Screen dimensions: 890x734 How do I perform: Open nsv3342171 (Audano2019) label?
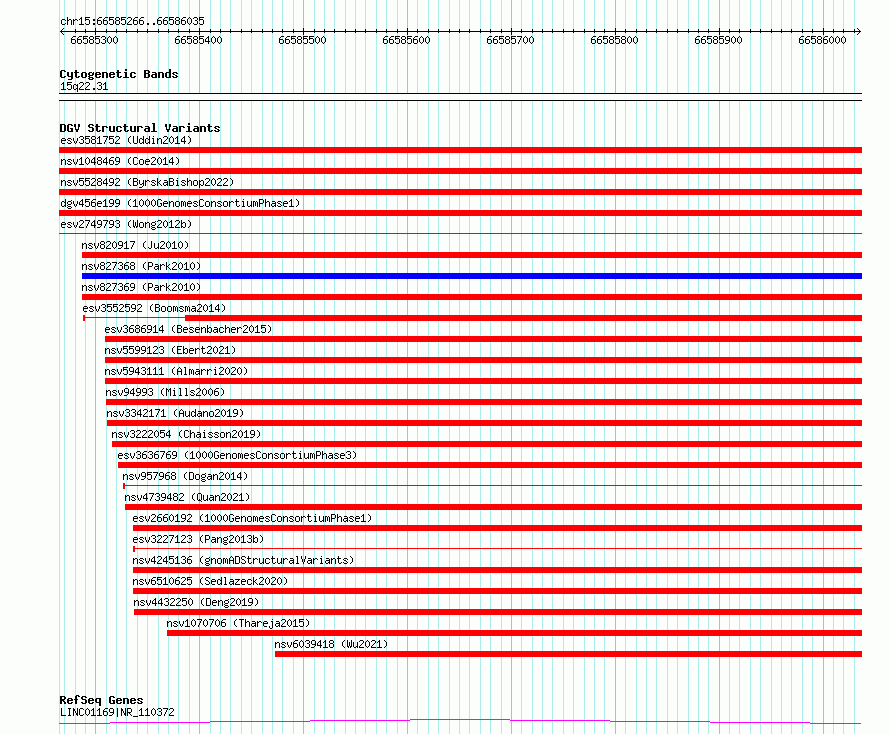[x=175, y=413]
